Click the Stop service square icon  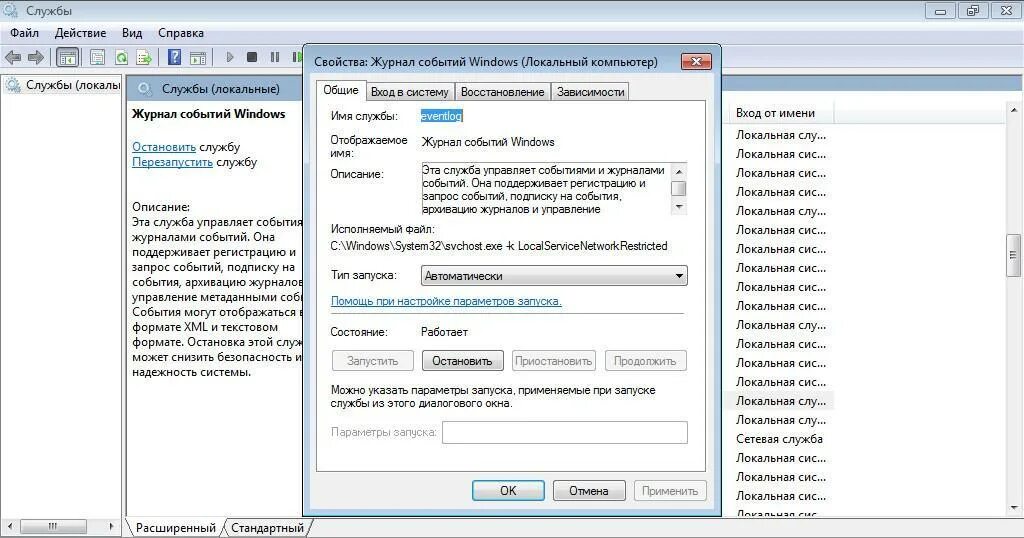coord(252,57)
